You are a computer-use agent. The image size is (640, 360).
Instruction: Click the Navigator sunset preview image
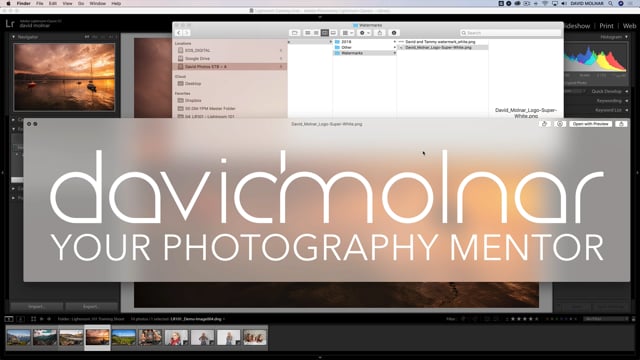click(64, 77)
